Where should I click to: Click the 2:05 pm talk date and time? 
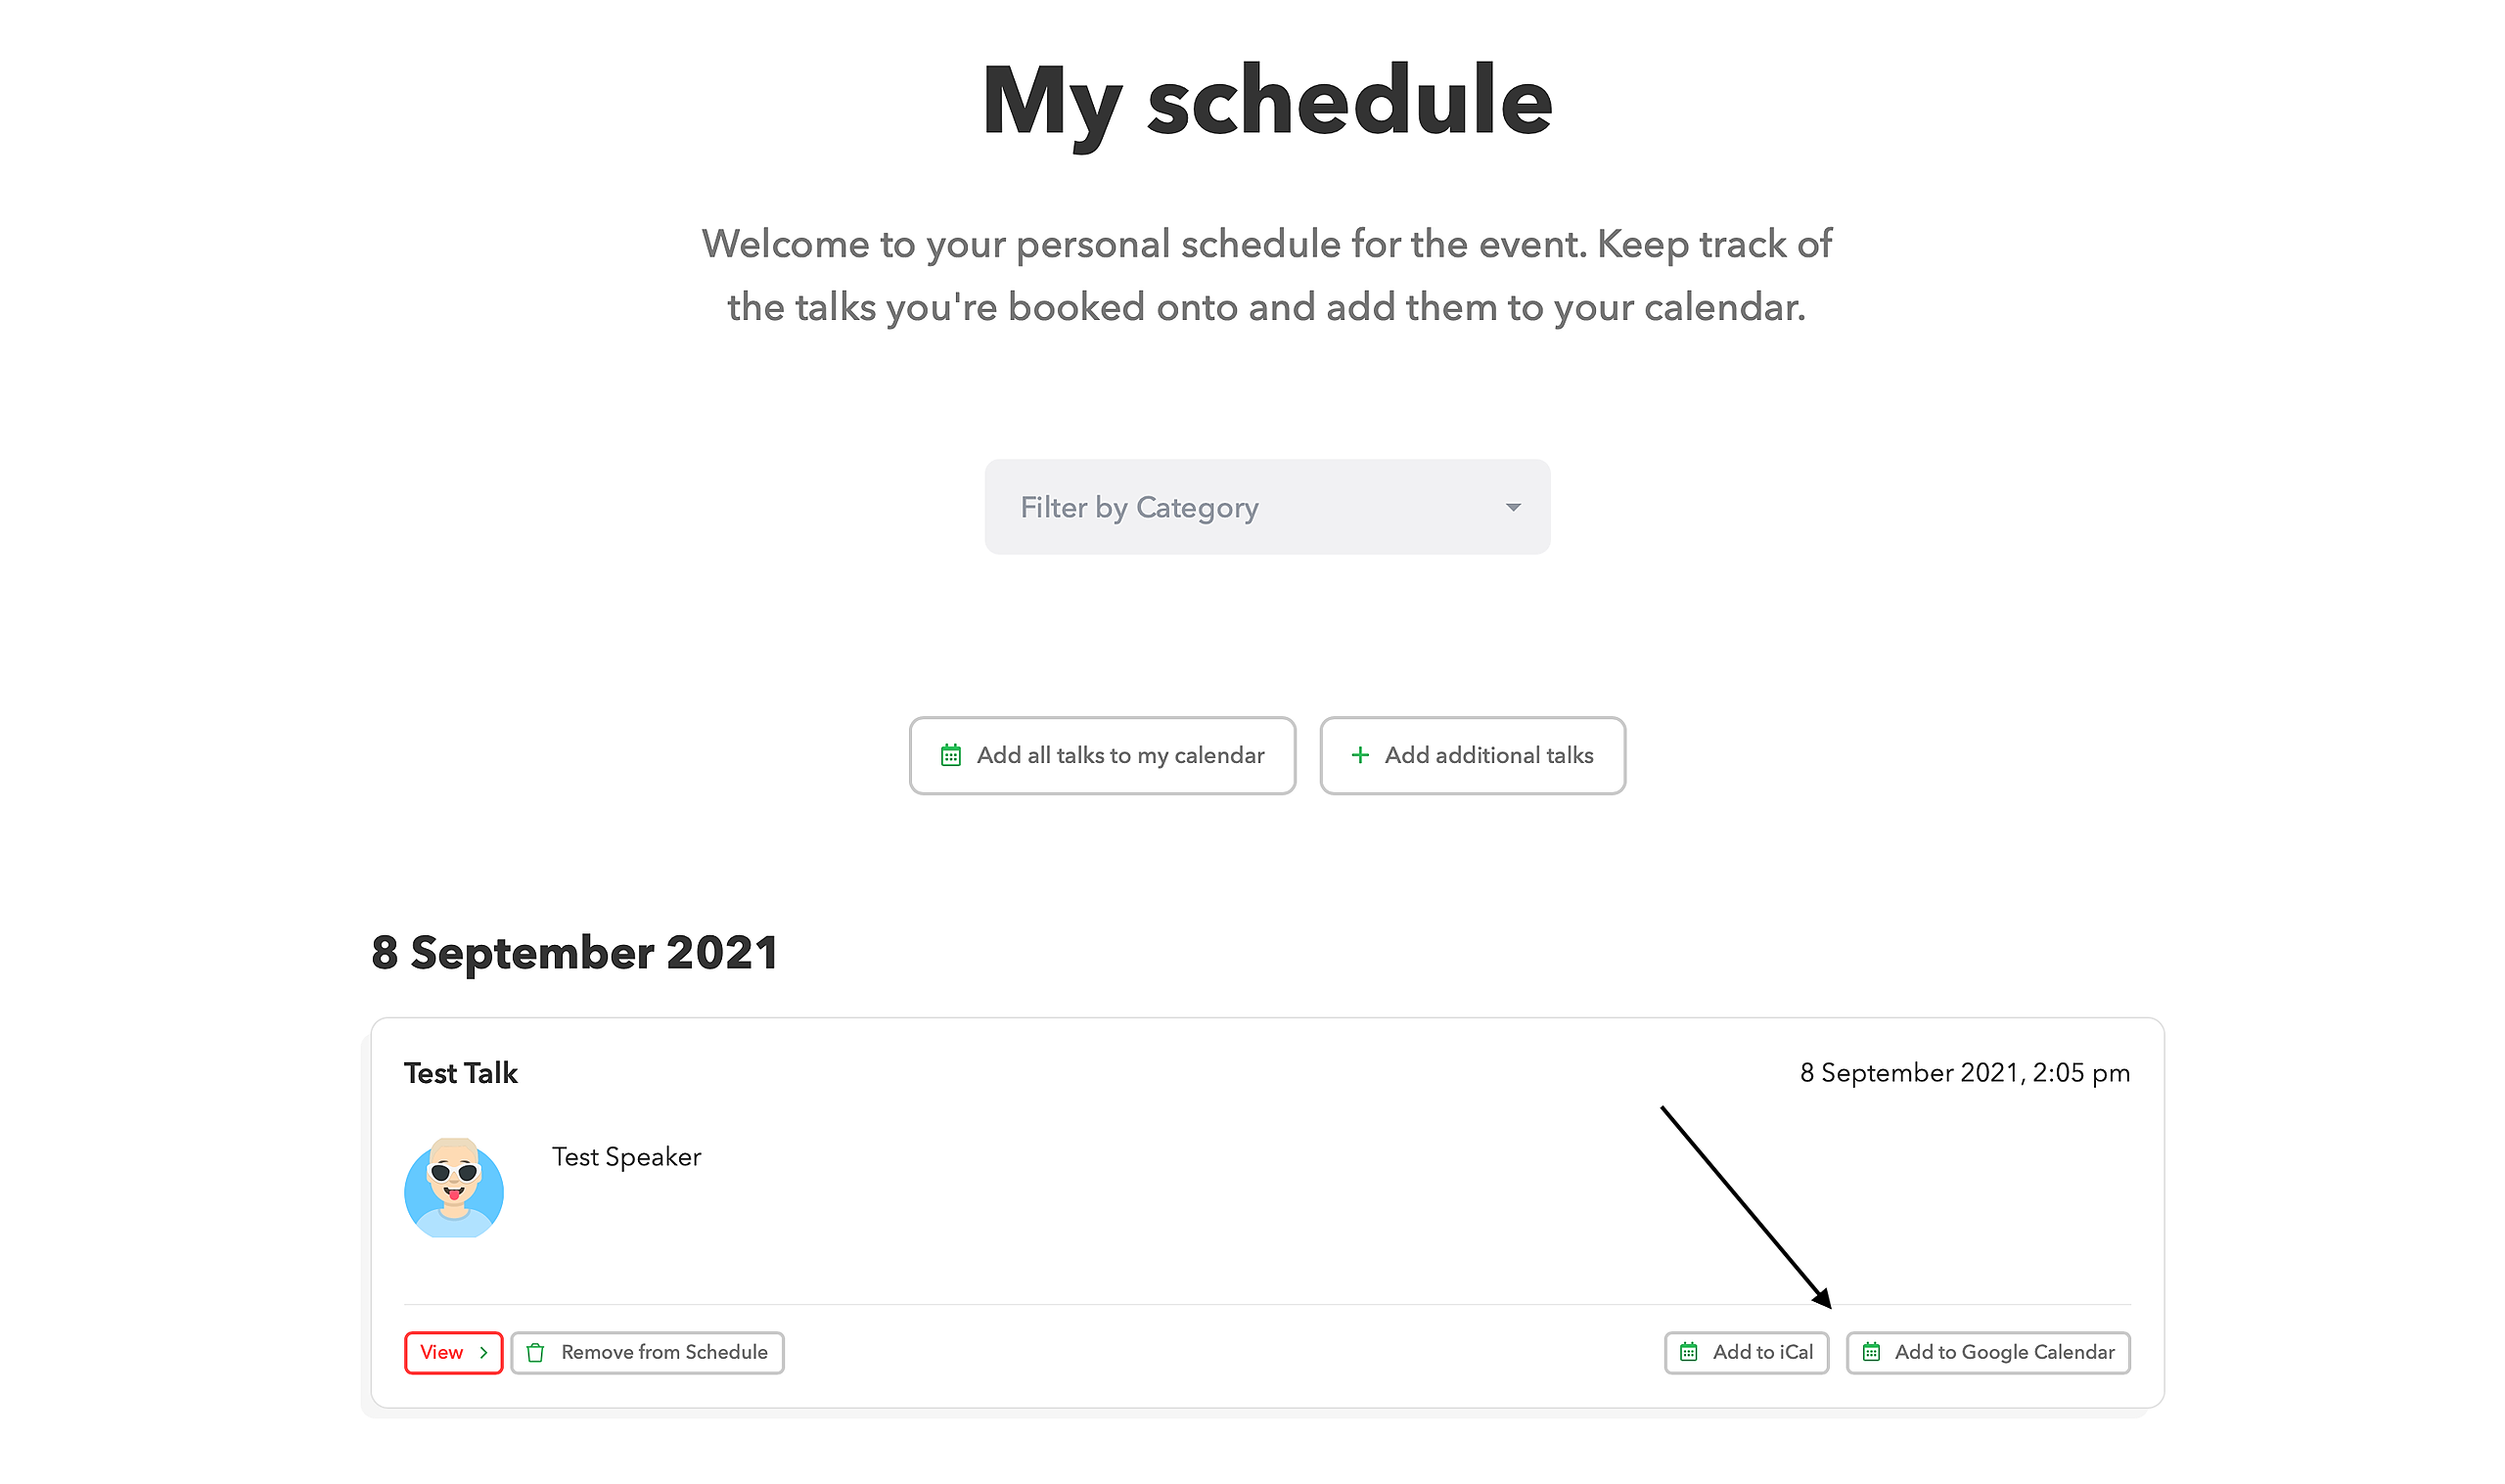click(x=1964, y=1073)
